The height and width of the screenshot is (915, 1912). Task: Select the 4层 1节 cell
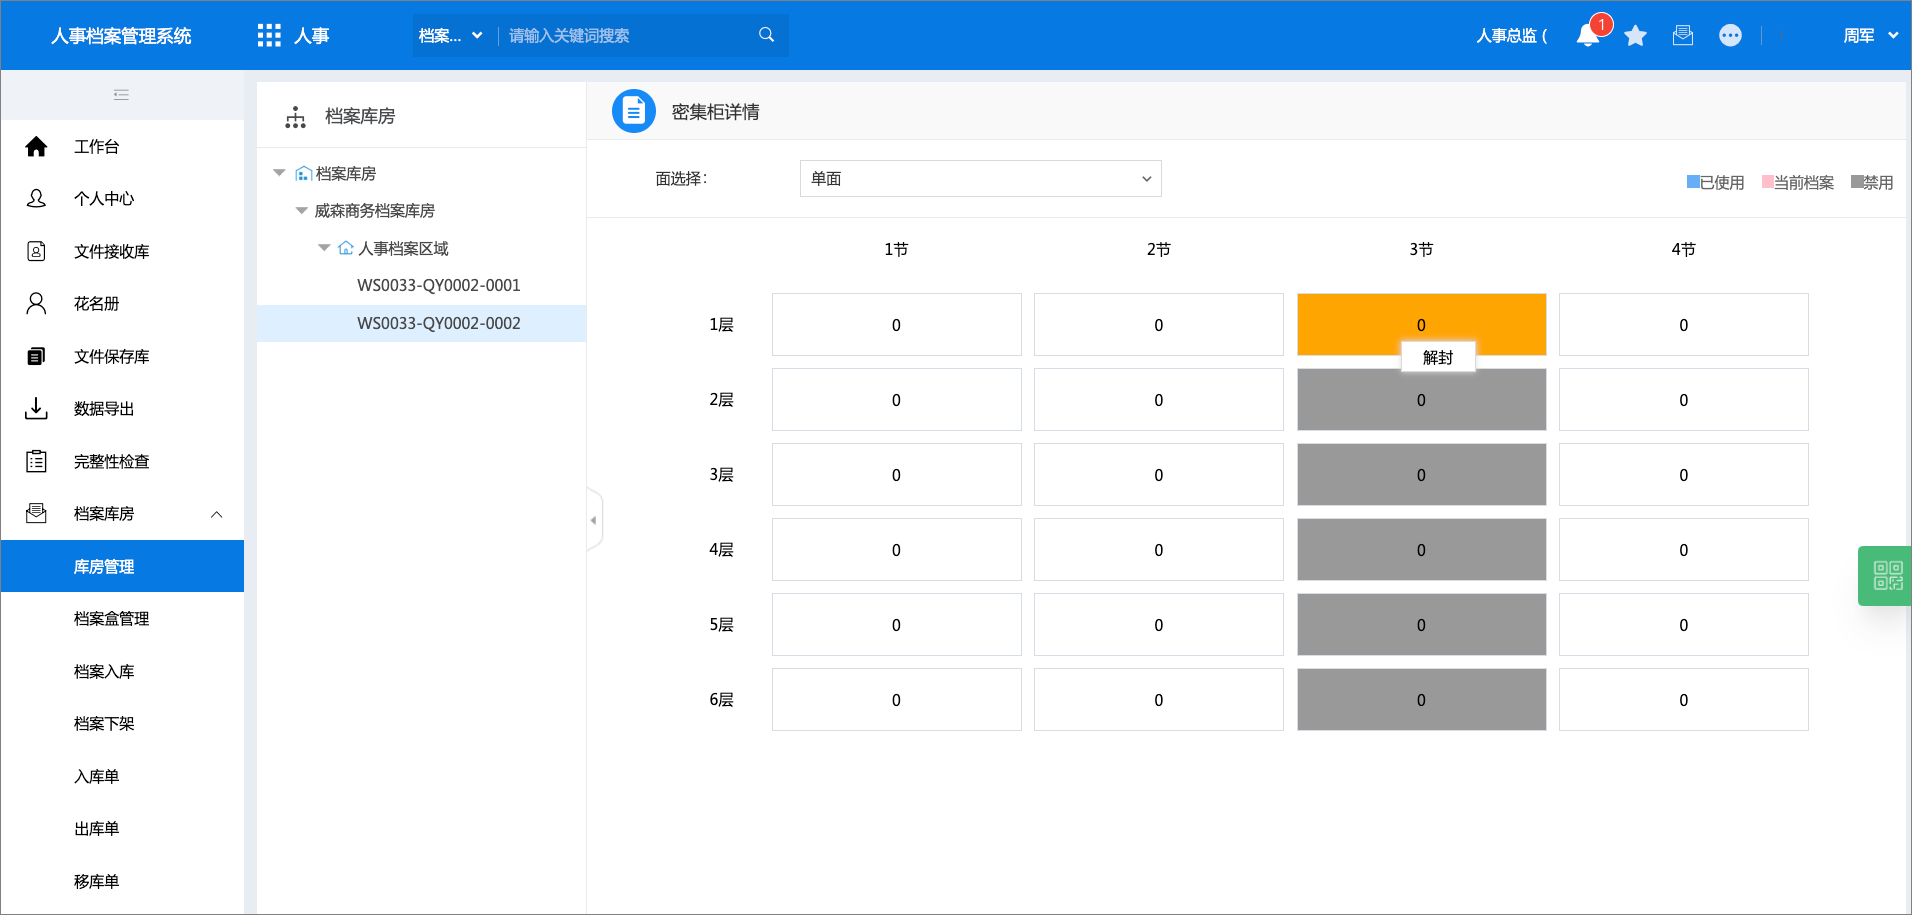[896, 549]
